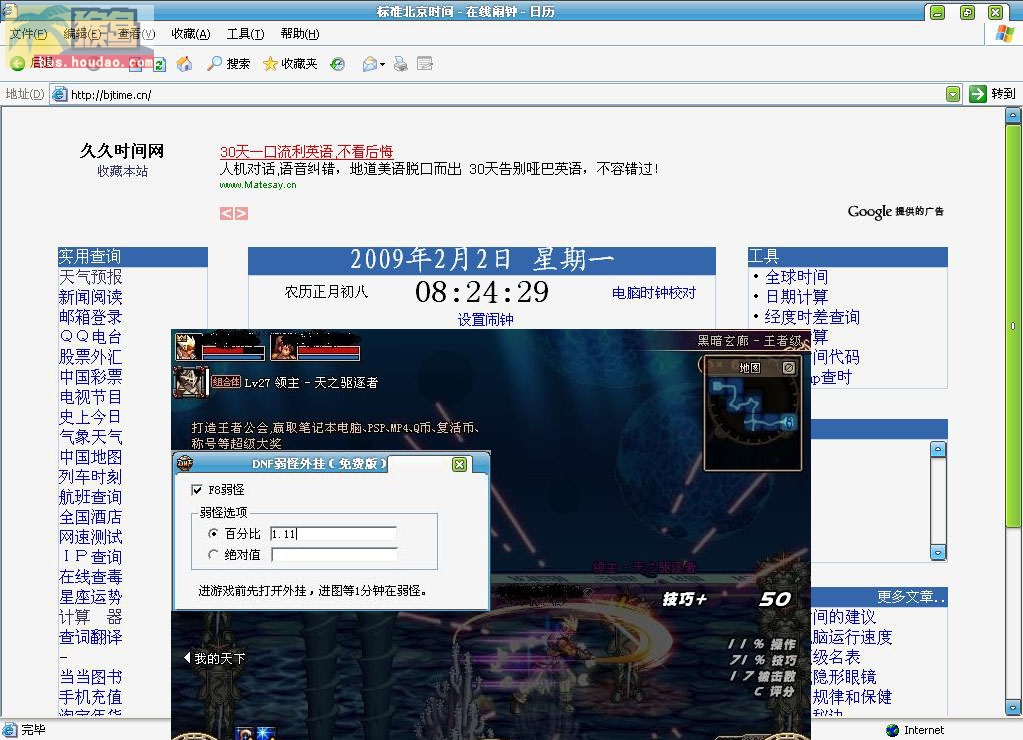Open the 搜索 search toolbar button
The height and width of the screenshot is (740, 1023).
coord(228,63)
